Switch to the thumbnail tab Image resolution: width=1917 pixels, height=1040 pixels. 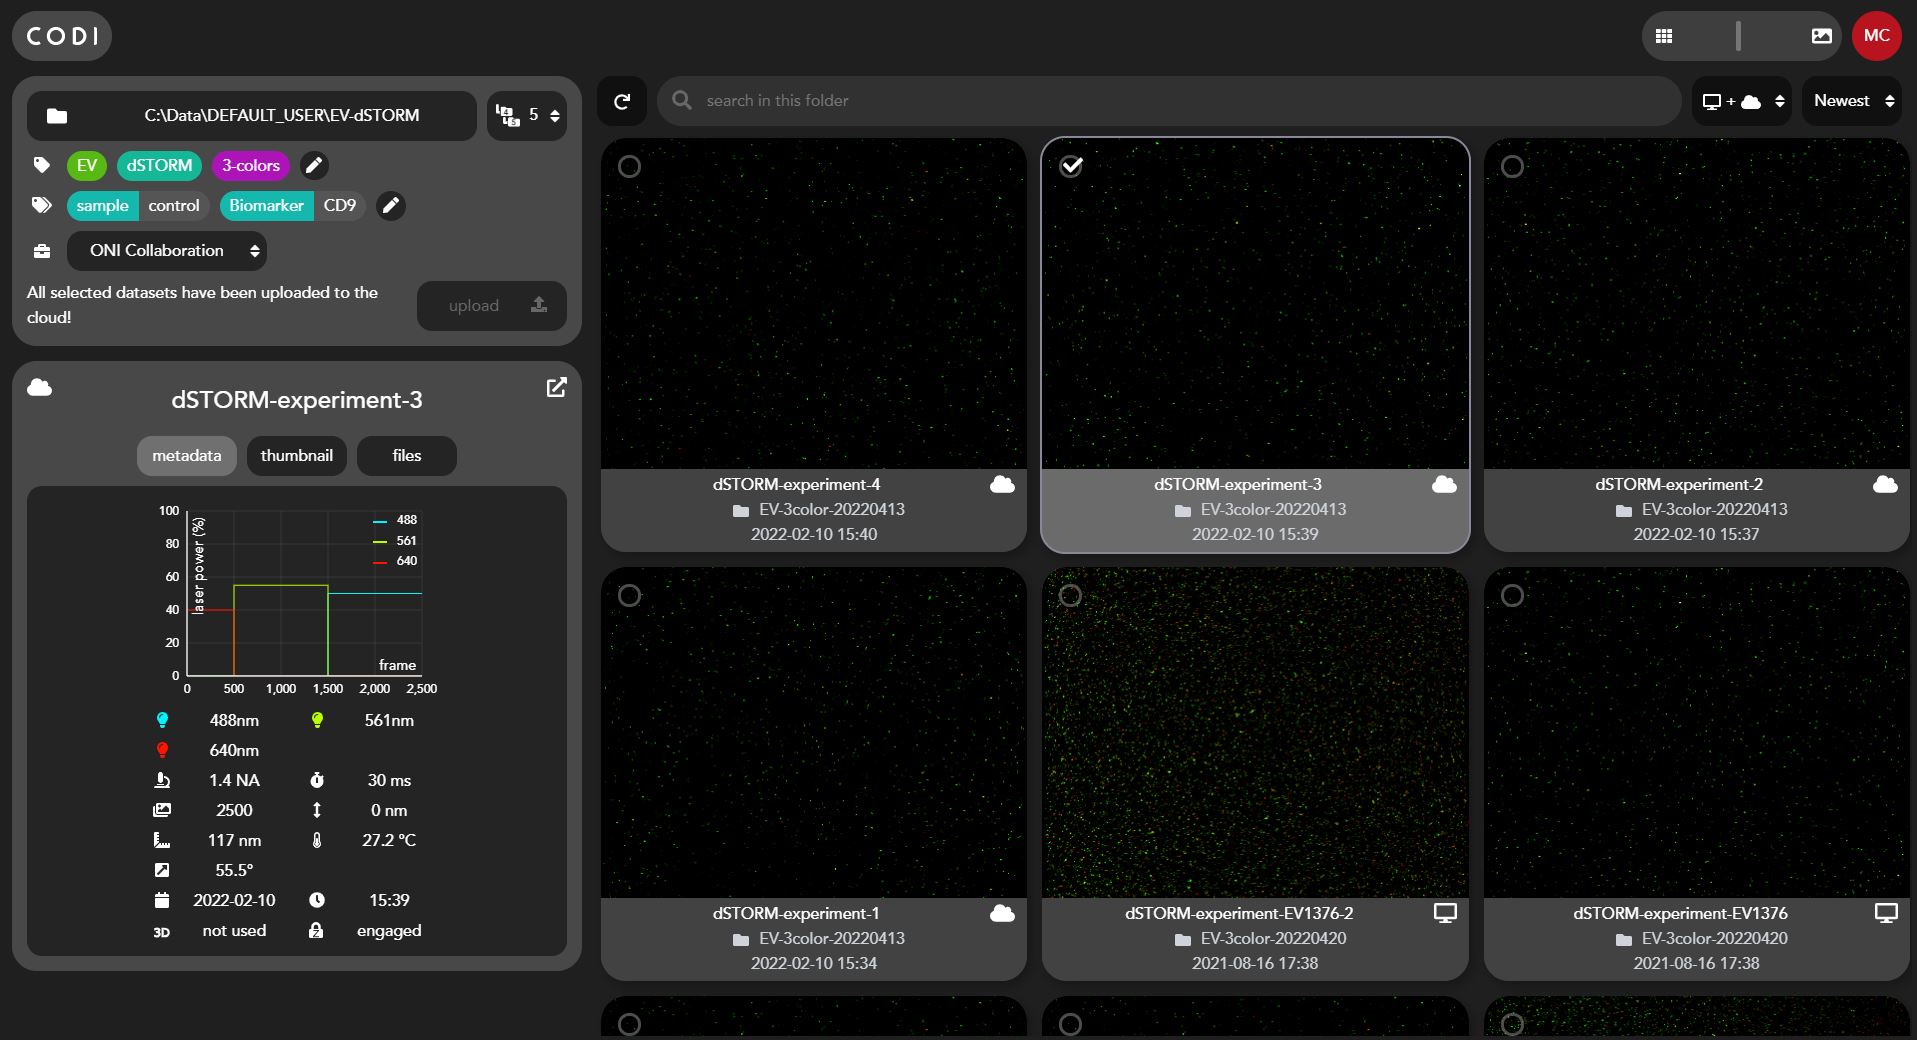point(297,456)
